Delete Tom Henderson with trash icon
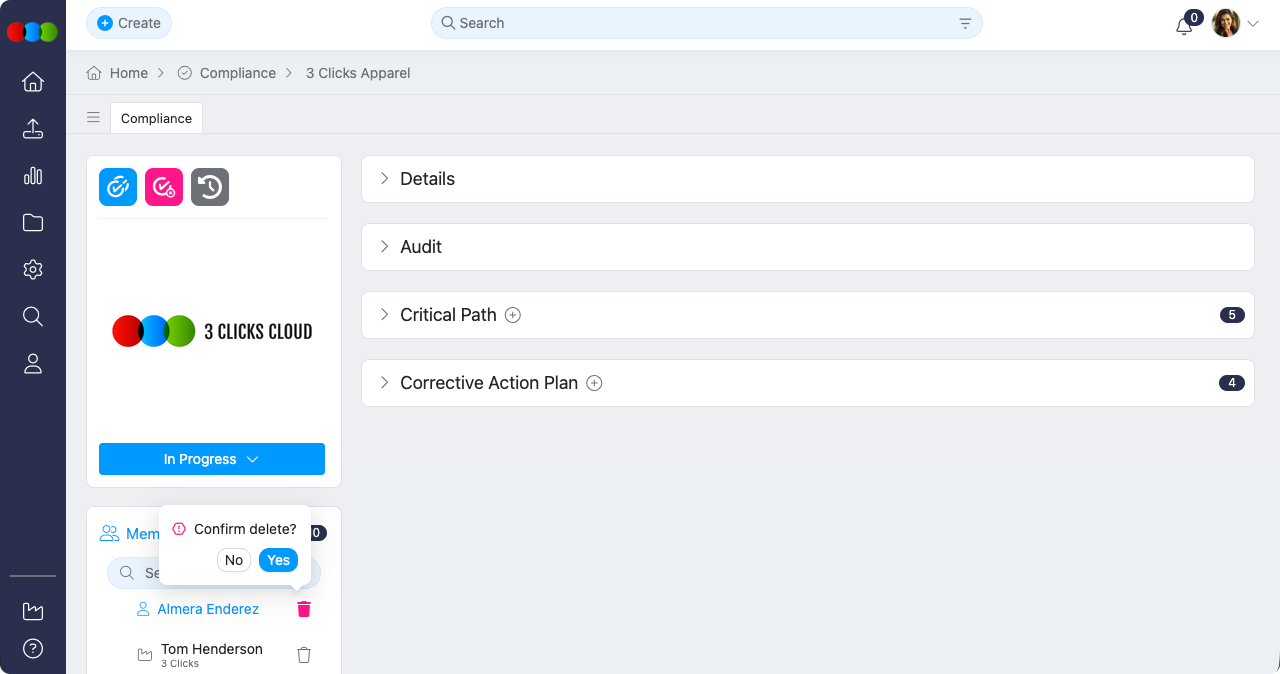 (304, 655)
